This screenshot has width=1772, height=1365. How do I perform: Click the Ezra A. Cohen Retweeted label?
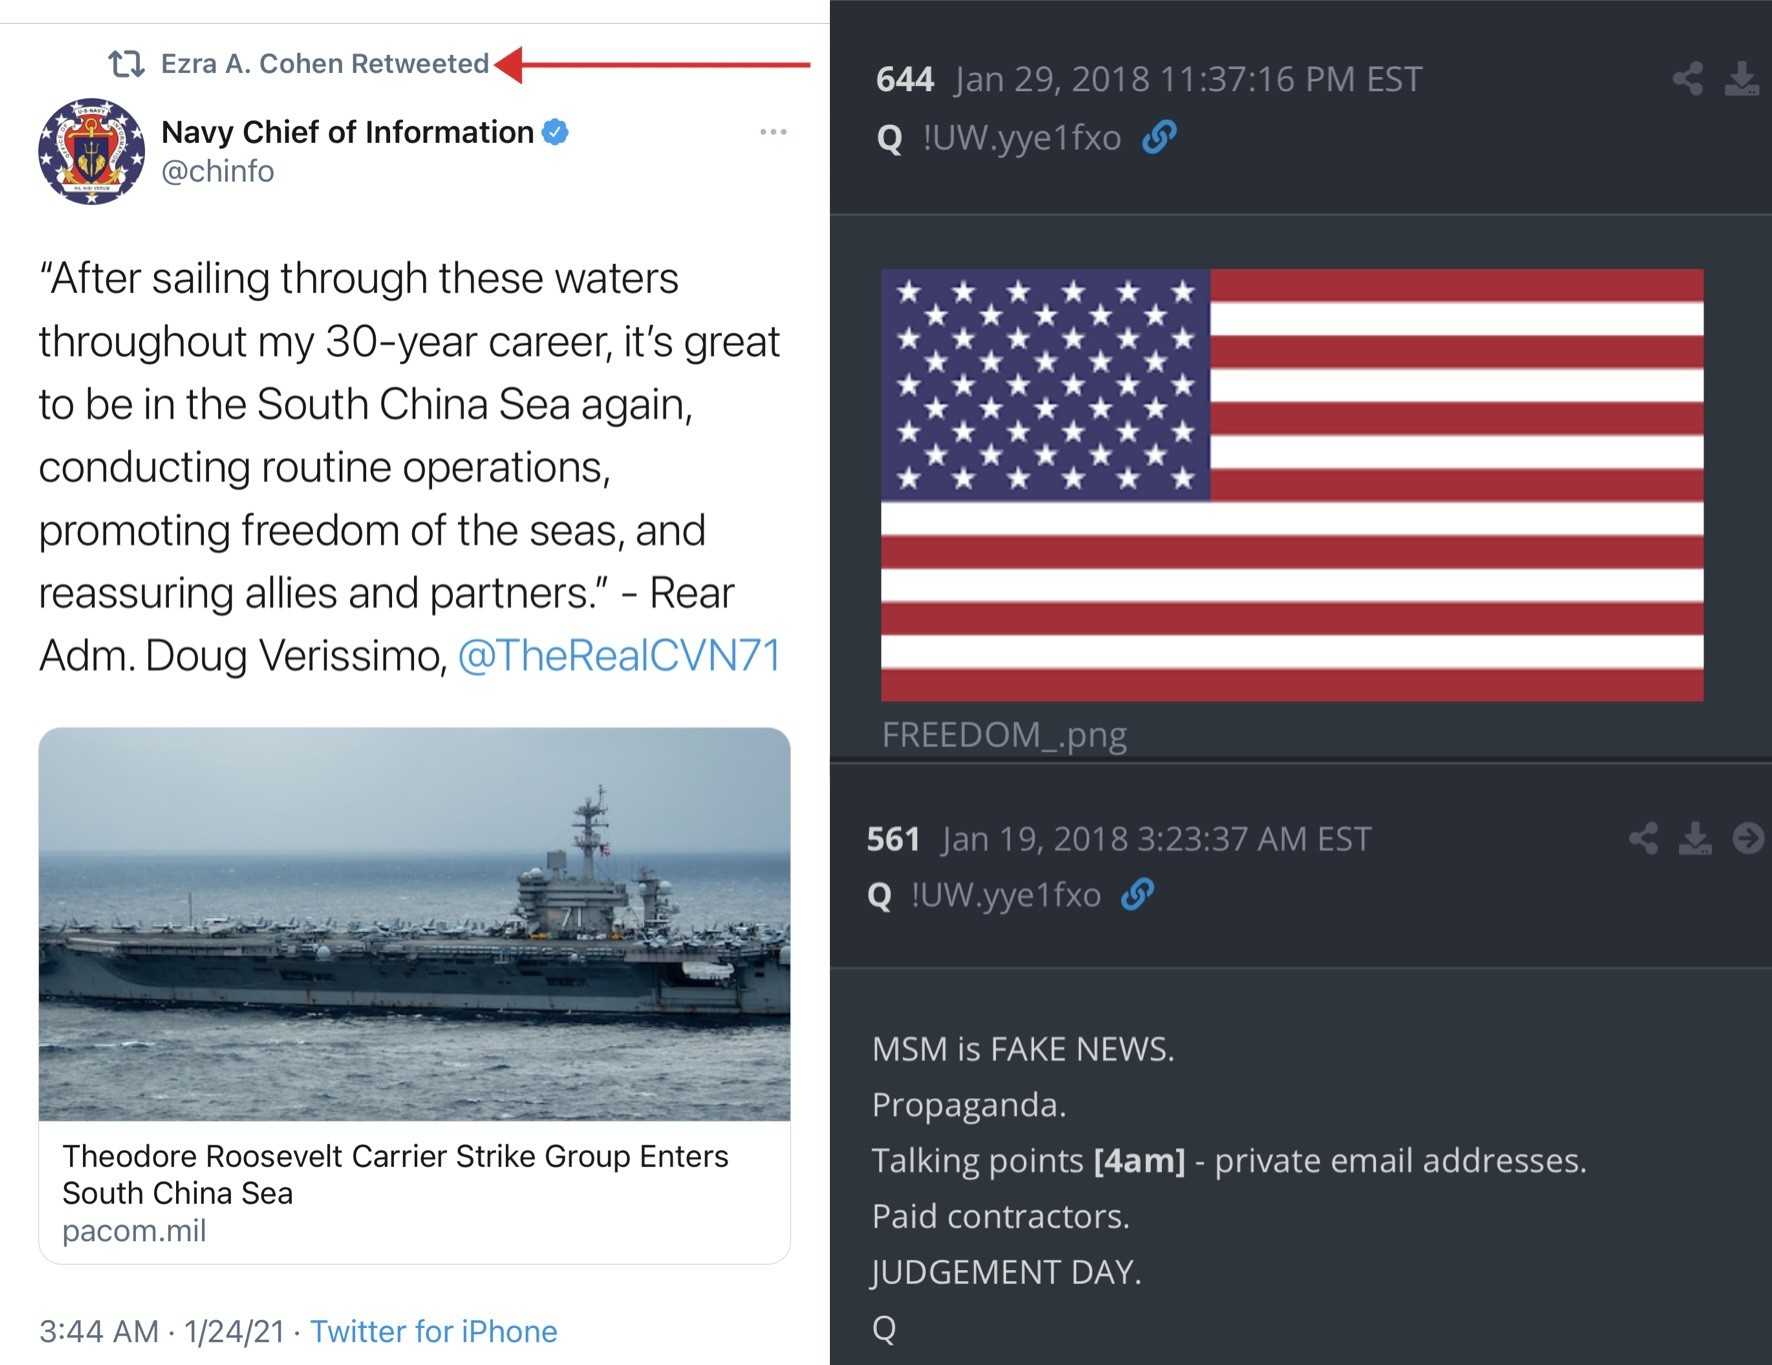[x=325, y=64]
